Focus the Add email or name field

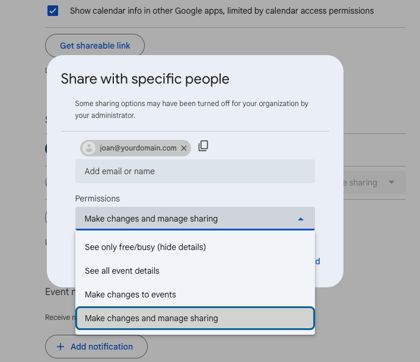(x=195, y=171)
